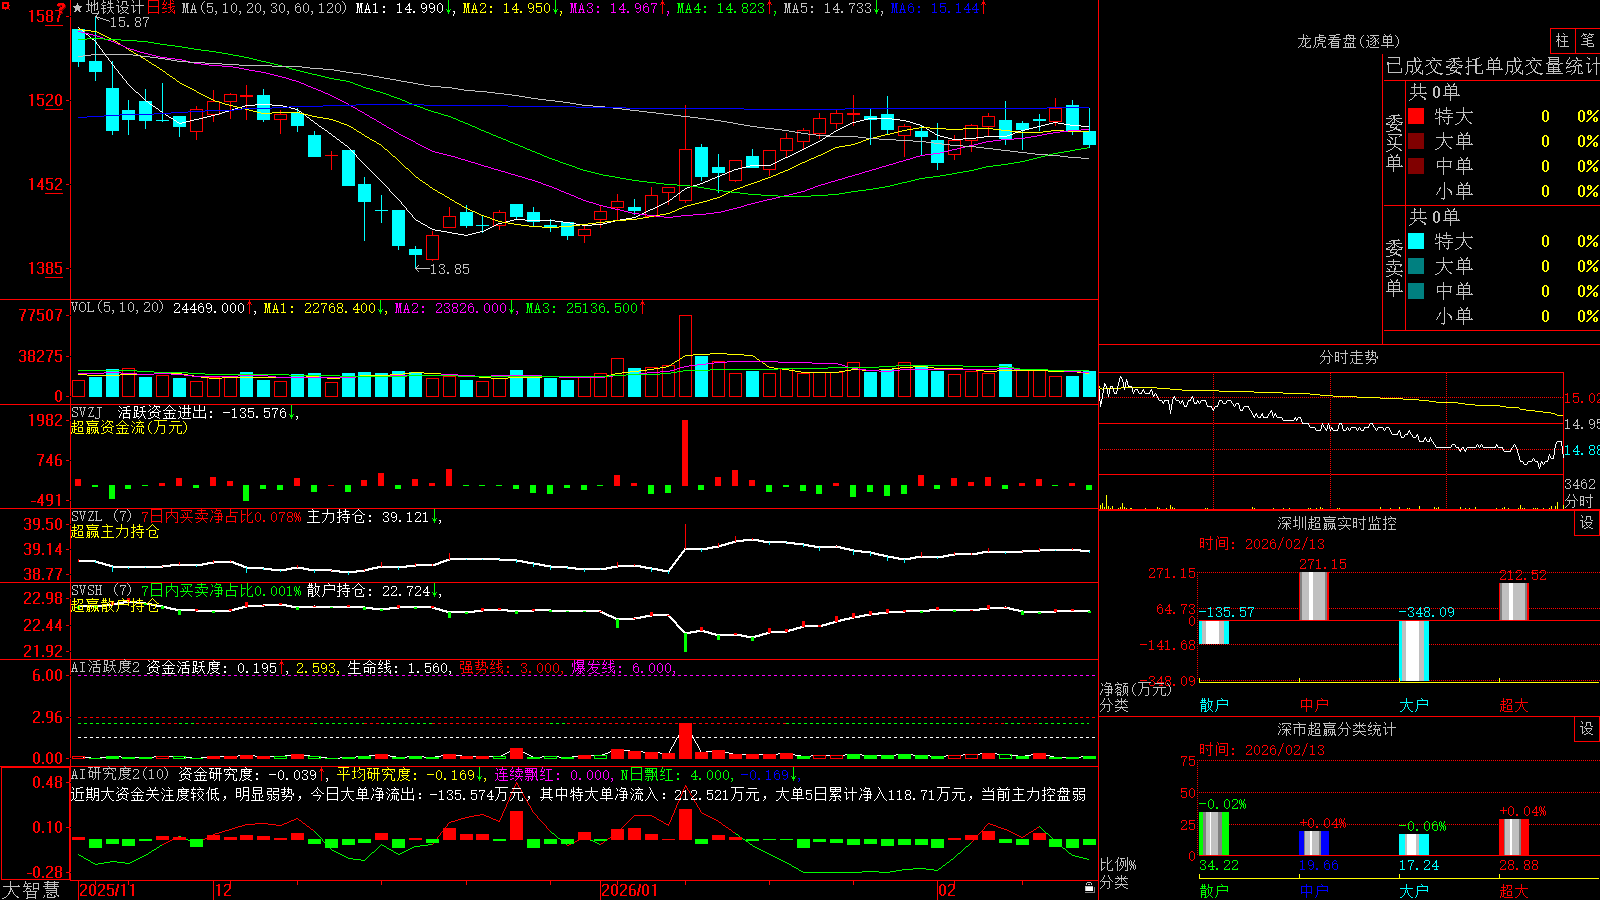Screen dimensions: 1600x900
Task: Click the stock name 地铁设计
Action: (x=114, y=8)
